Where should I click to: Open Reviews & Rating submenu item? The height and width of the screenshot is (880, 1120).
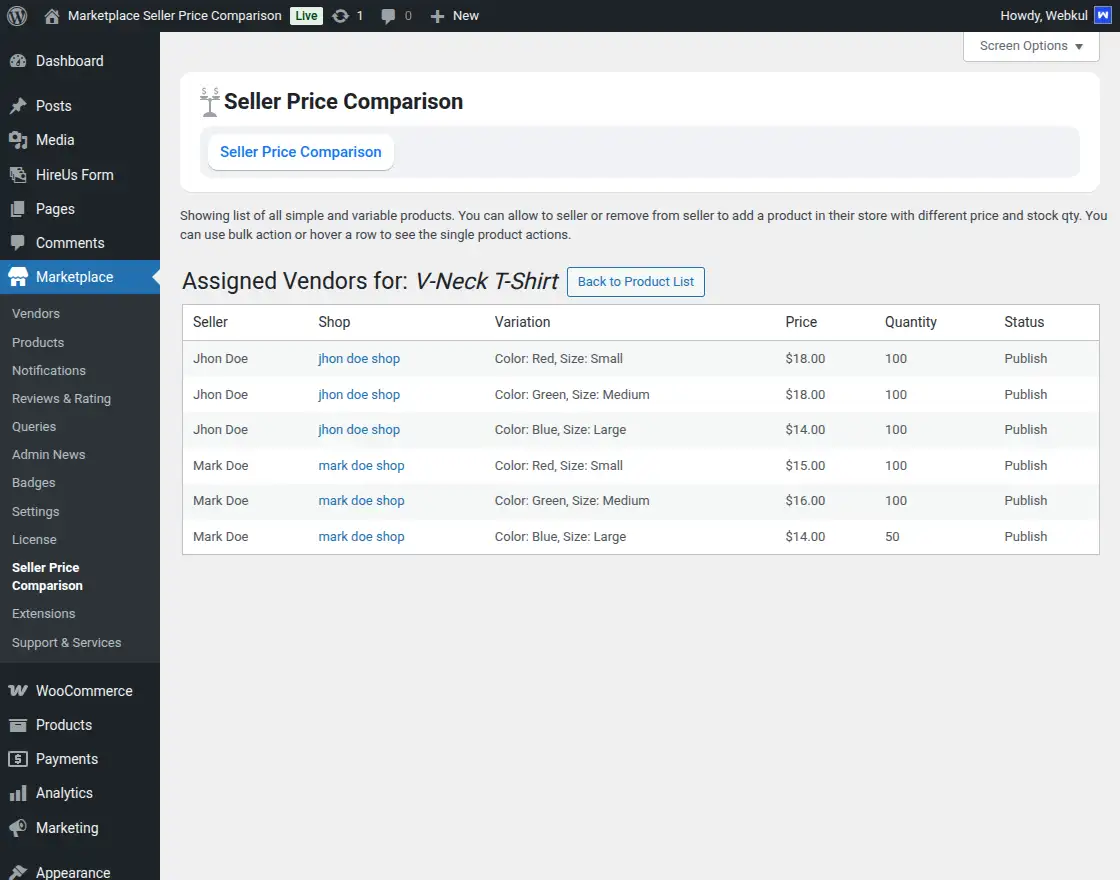pyautogui.click(x=61, y=399)
